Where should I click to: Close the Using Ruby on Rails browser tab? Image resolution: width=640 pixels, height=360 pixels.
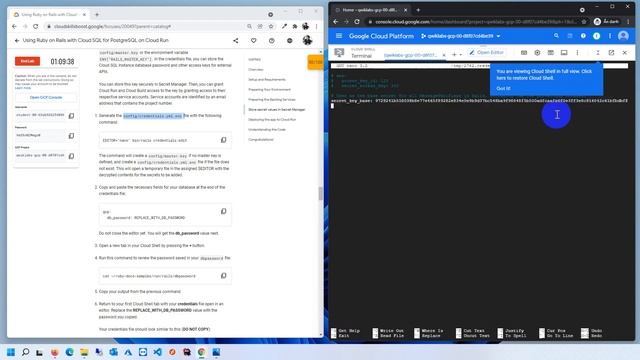pos(84,14)
